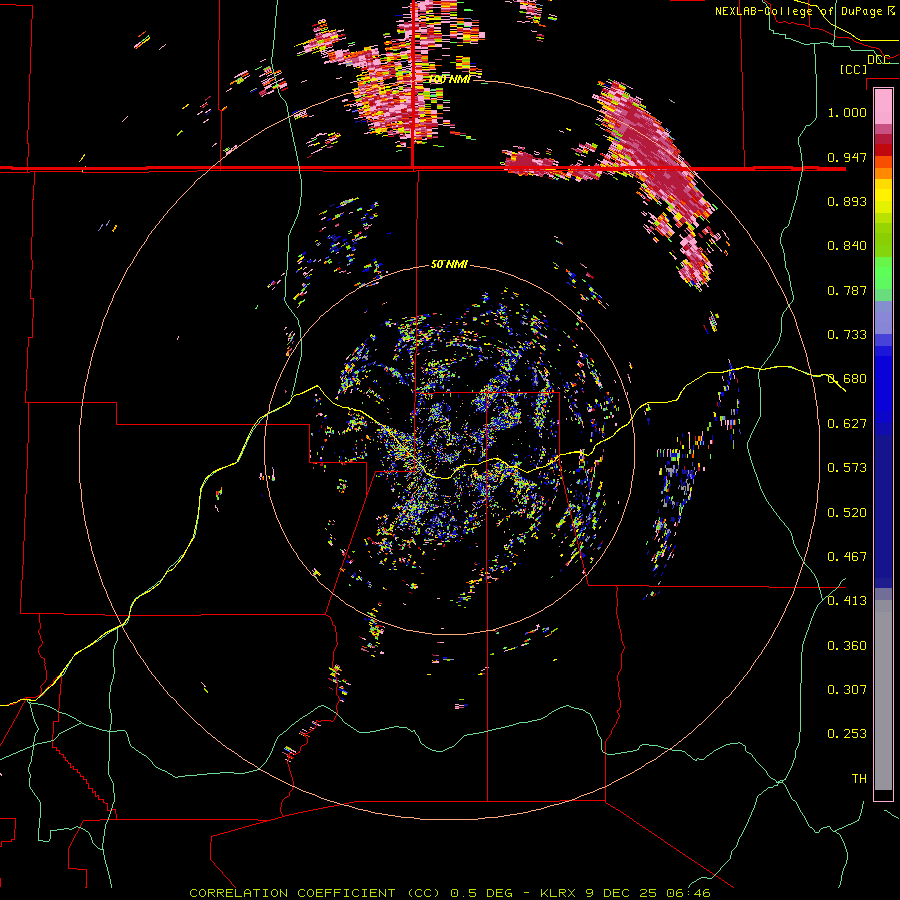Screen dimensions: 900x900
Task: Select the 0.680 scale label
Action: [847, 379]
